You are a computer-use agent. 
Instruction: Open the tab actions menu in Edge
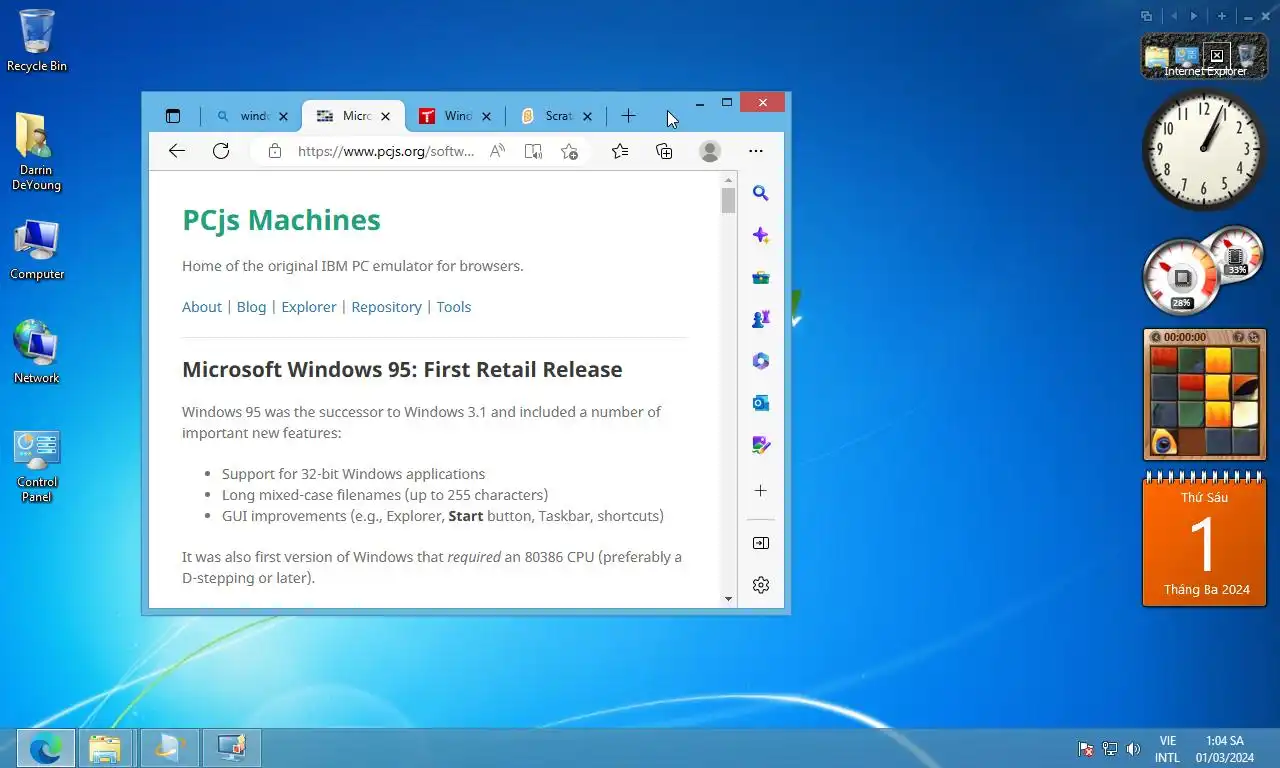173,116
